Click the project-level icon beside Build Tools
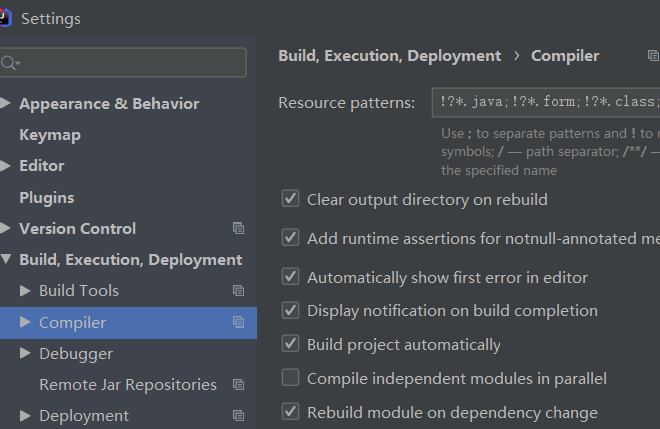This screenshot has width=660, height=429. 238,291
